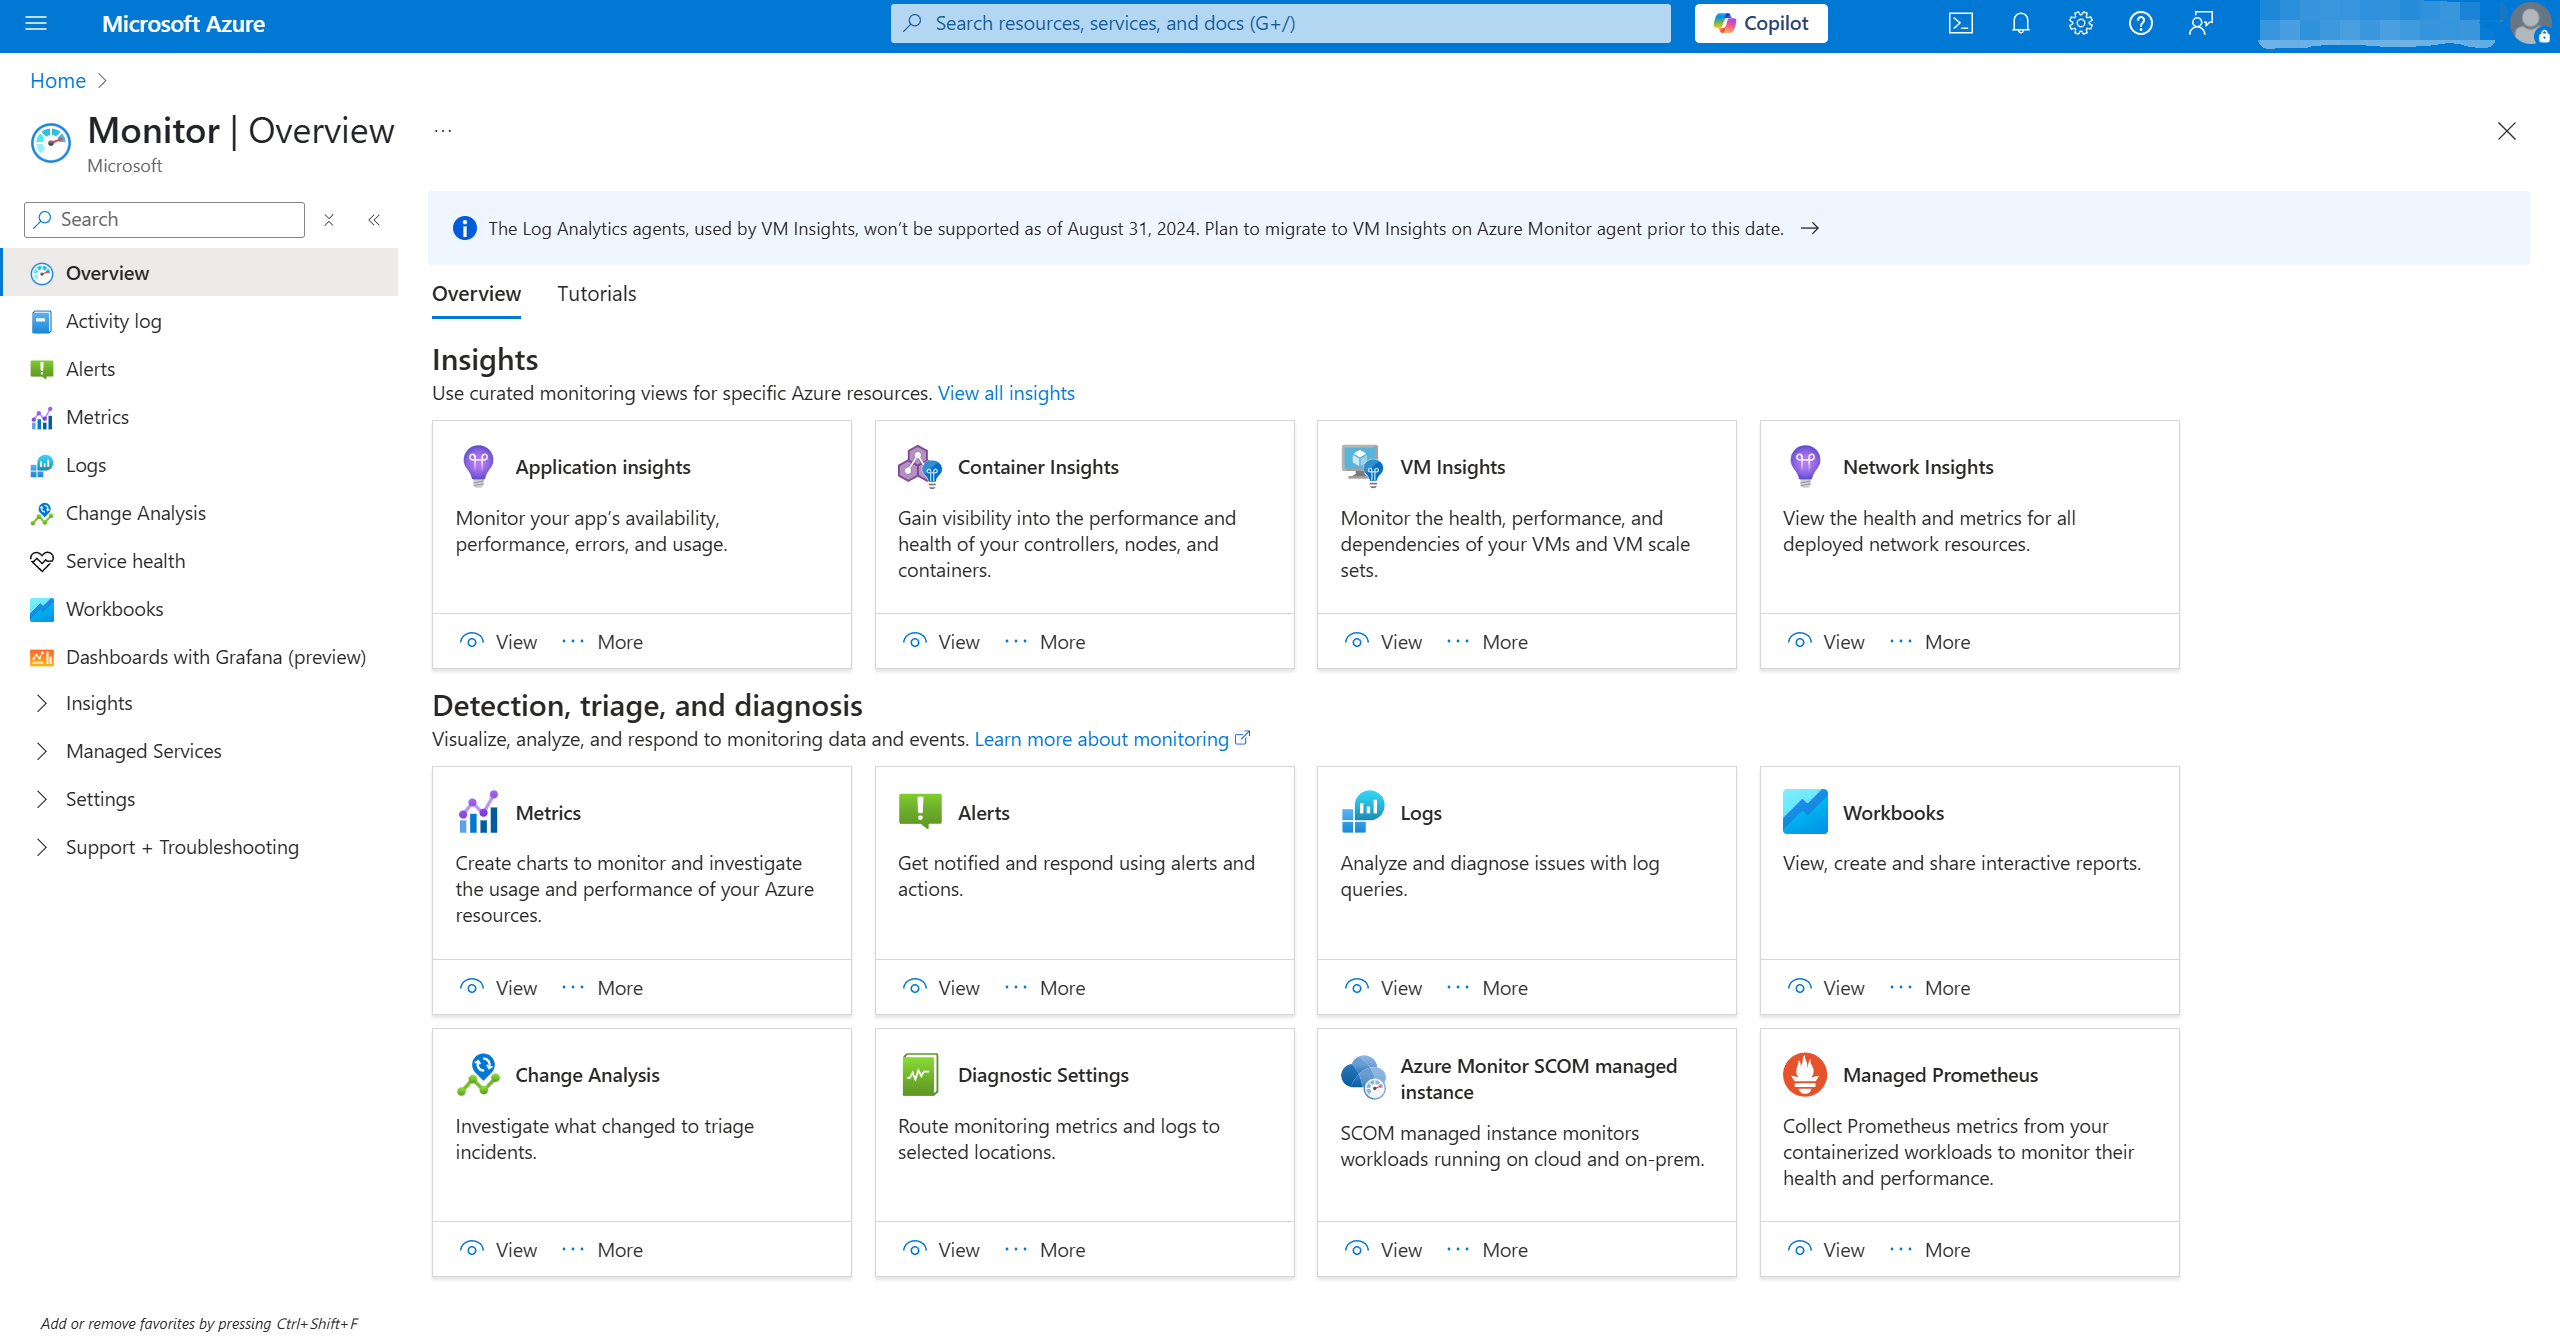Screen dimensions: 2560x1339
Task: Open portal settings gear
Action: [2080, 23]
